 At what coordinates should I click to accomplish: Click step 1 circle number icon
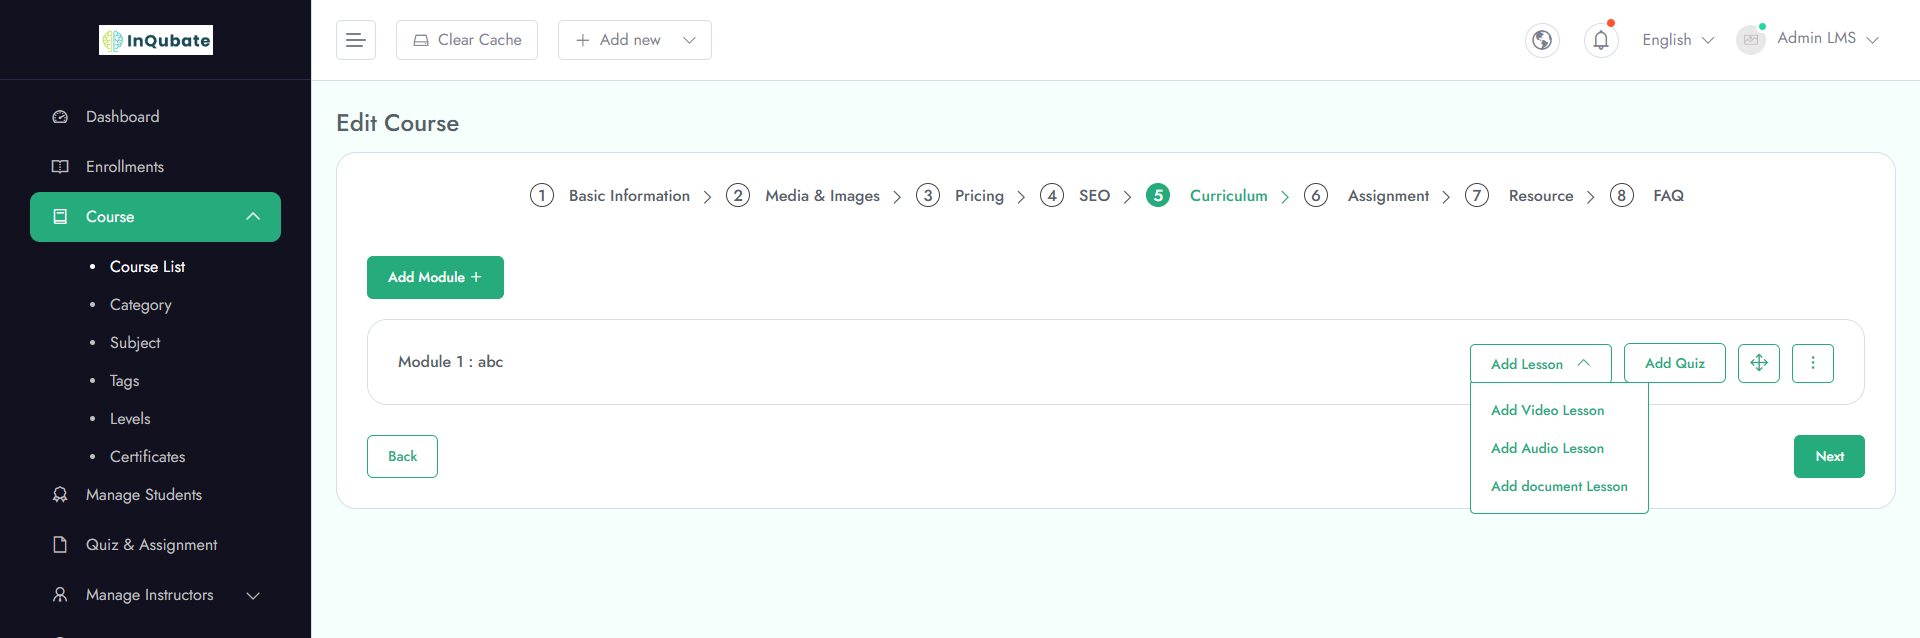(x=542, y=195)
